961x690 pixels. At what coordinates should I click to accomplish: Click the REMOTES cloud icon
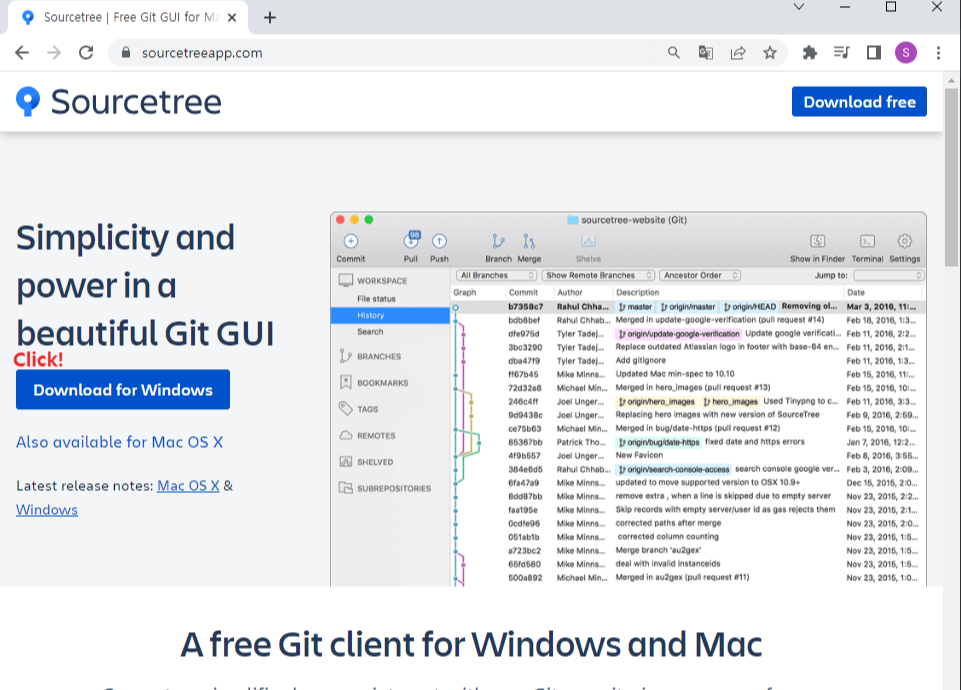346,435
